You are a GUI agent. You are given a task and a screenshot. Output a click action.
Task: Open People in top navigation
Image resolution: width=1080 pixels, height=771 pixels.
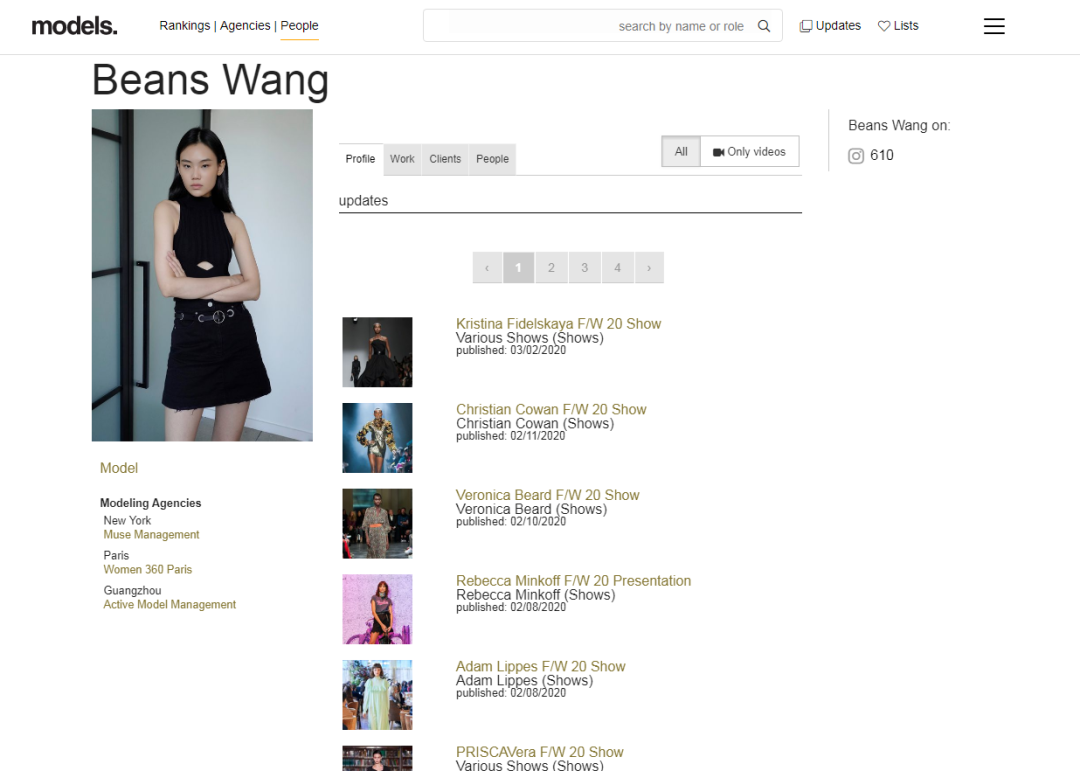(x=299, y=25)
